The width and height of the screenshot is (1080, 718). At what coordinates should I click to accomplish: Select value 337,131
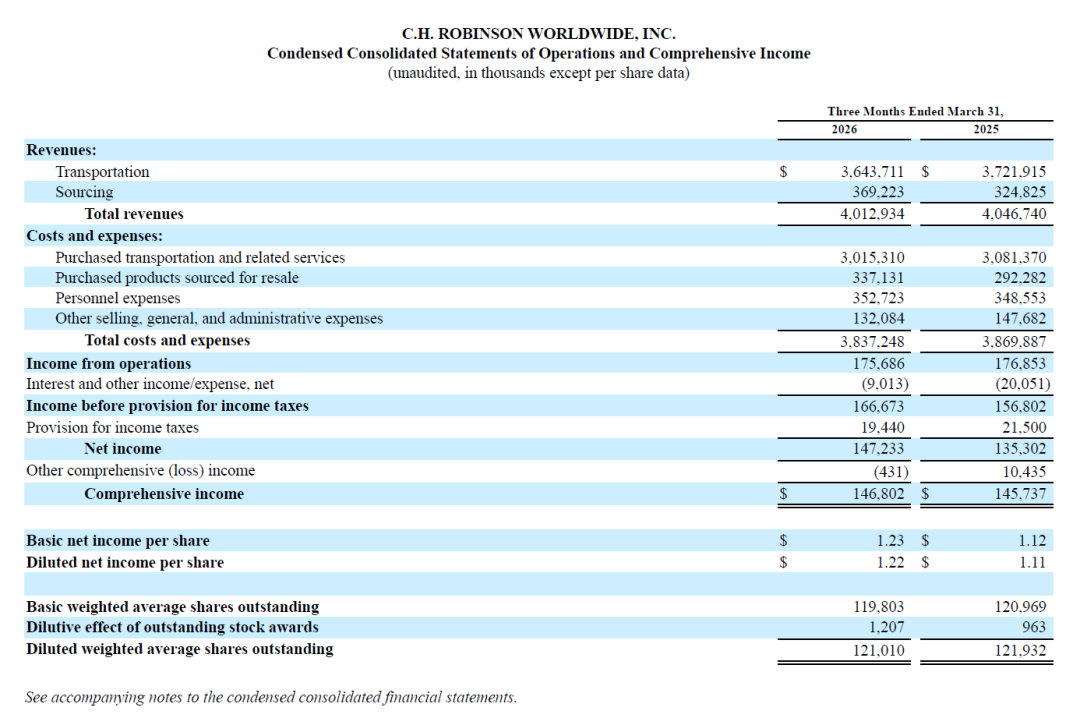[x=878, y=278]
